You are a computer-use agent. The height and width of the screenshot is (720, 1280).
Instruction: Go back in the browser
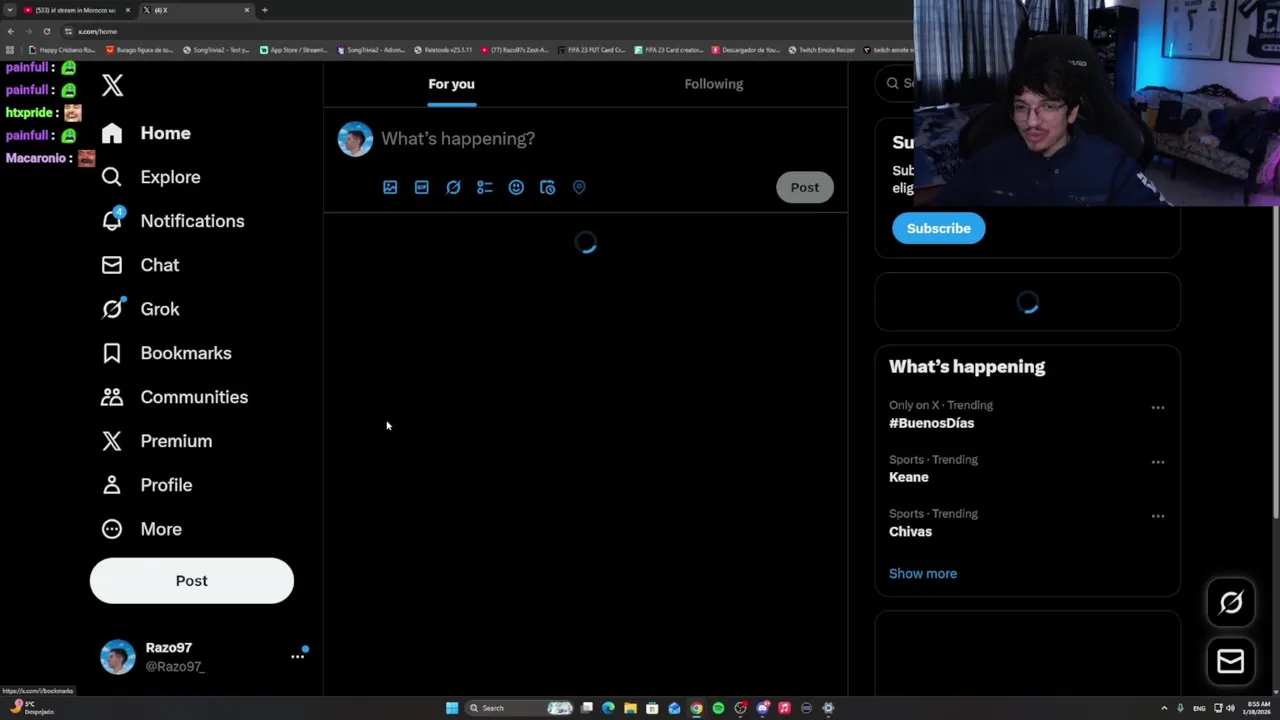[x=11, y=31]
